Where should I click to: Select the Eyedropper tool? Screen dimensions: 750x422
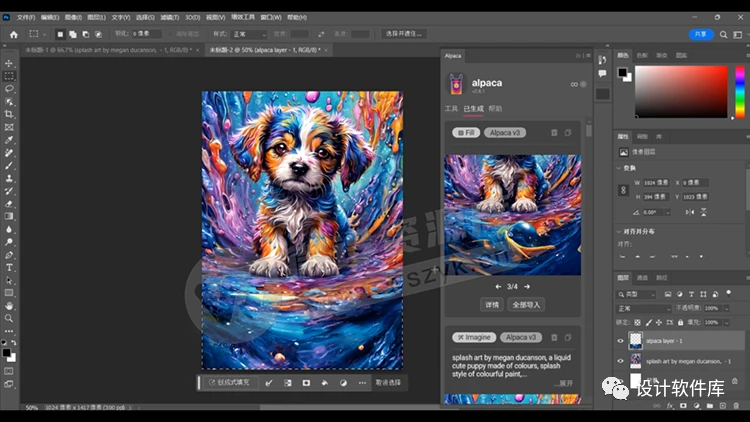pyautogui.click(x=9, y=140)
